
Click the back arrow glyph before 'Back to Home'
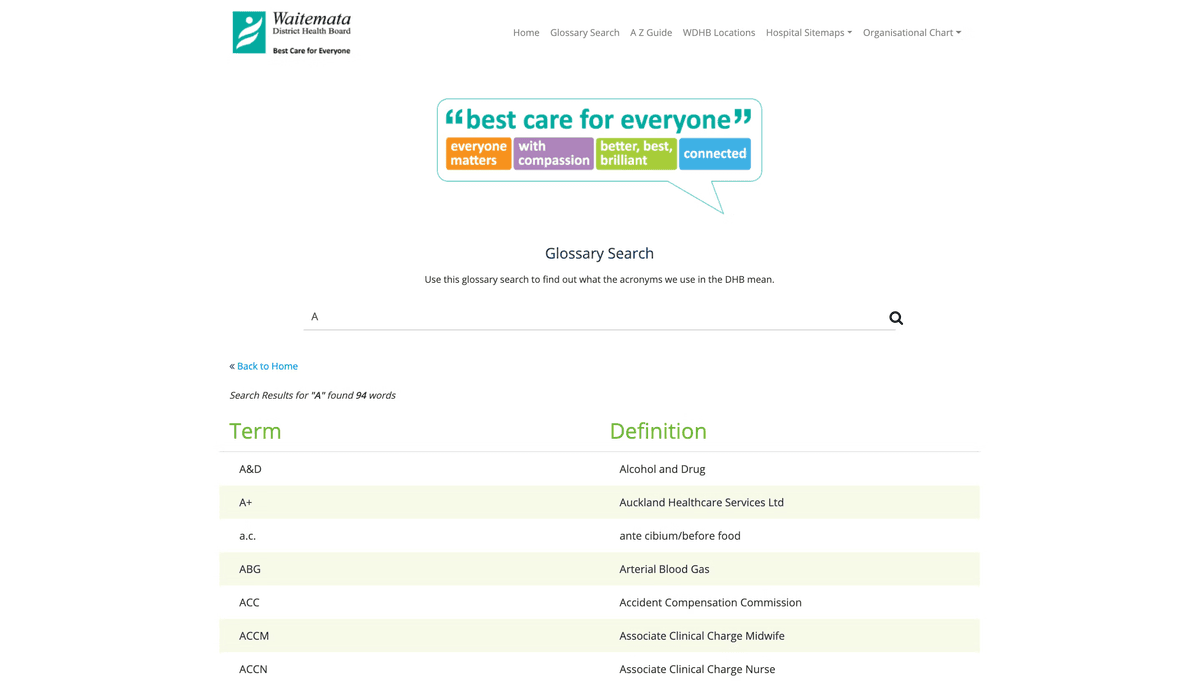click(x=233, y=366)
